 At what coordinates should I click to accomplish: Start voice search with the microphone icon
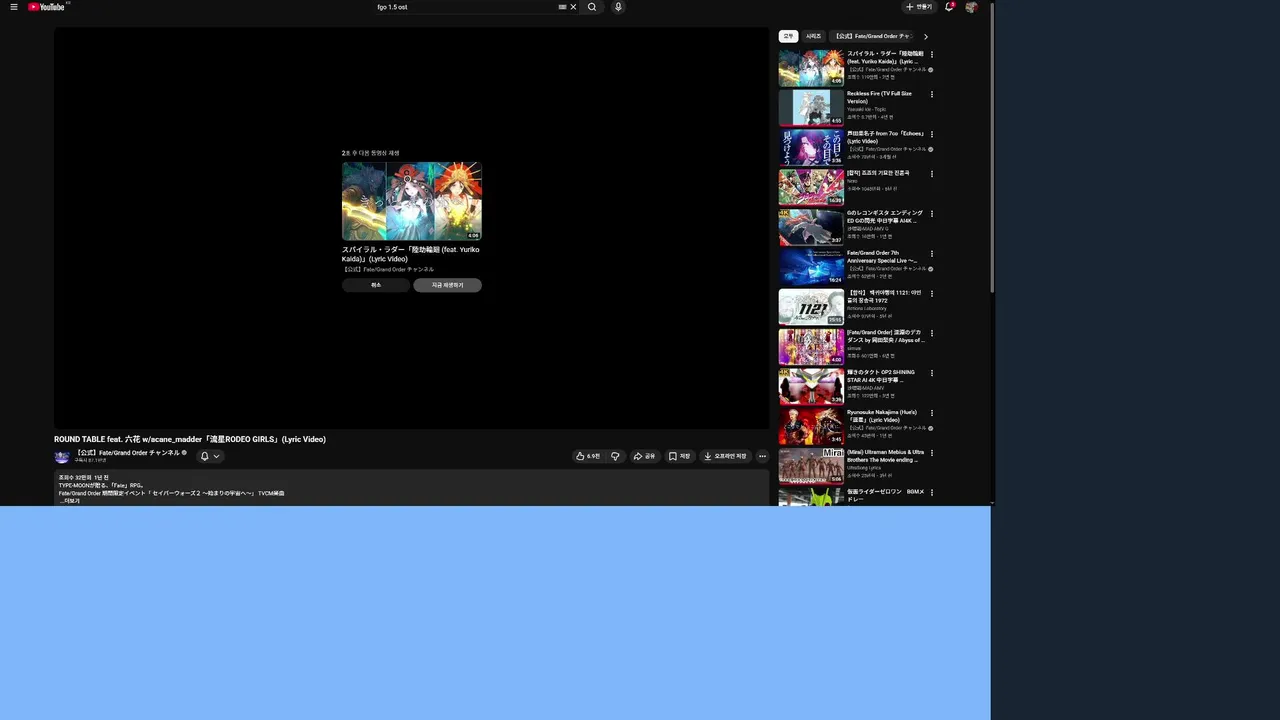[x=618, y=7]
